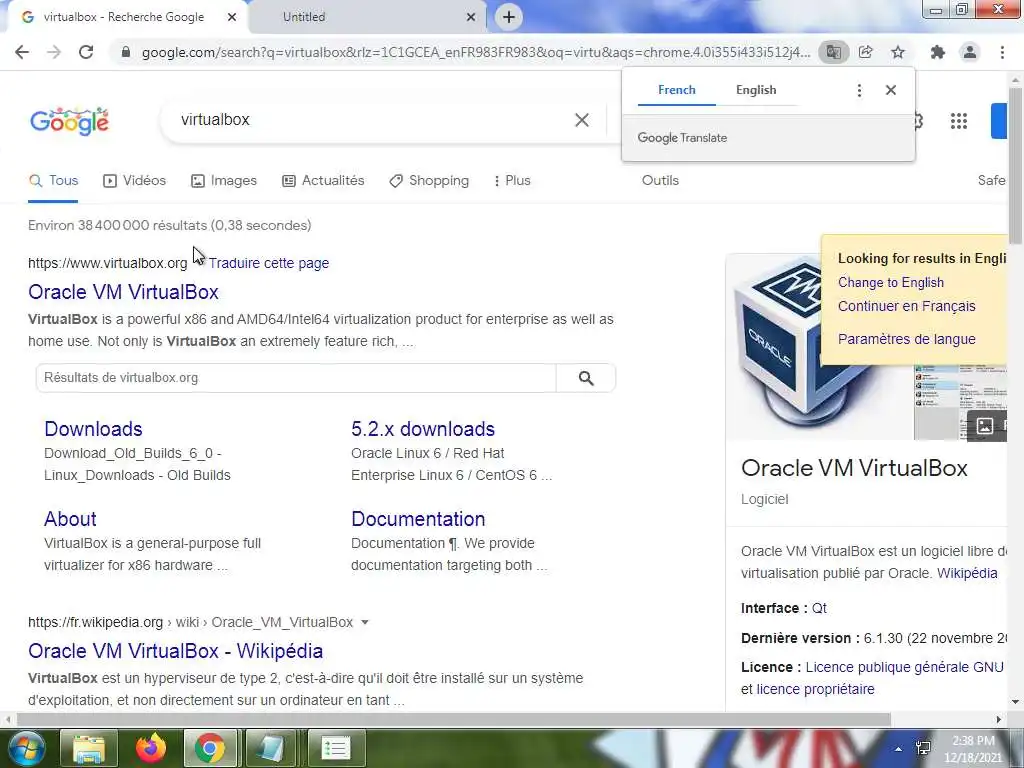Click the Qt interface link

coord(819,609)
